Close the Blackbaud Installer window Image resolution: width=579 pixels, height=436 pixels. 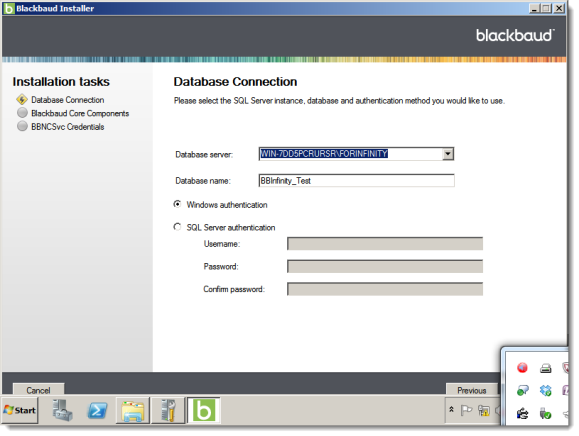[559, 8]
